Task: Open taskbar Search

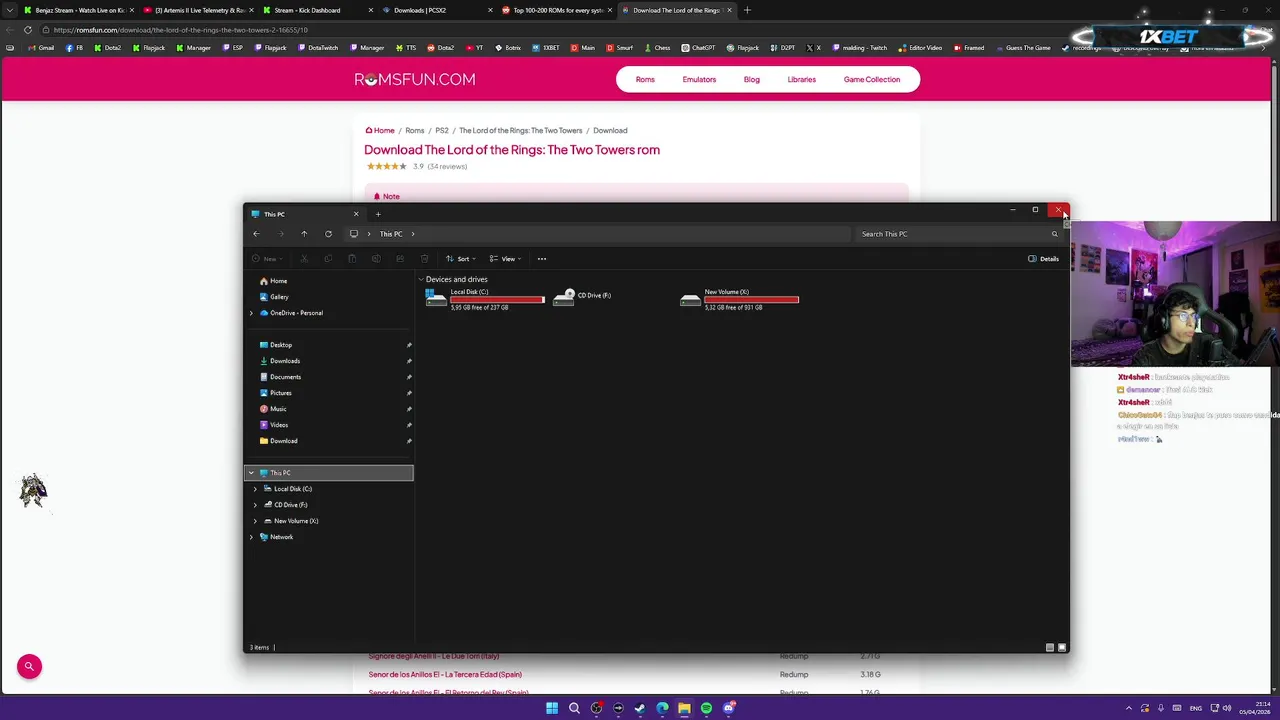Action: tap(574, 708)
